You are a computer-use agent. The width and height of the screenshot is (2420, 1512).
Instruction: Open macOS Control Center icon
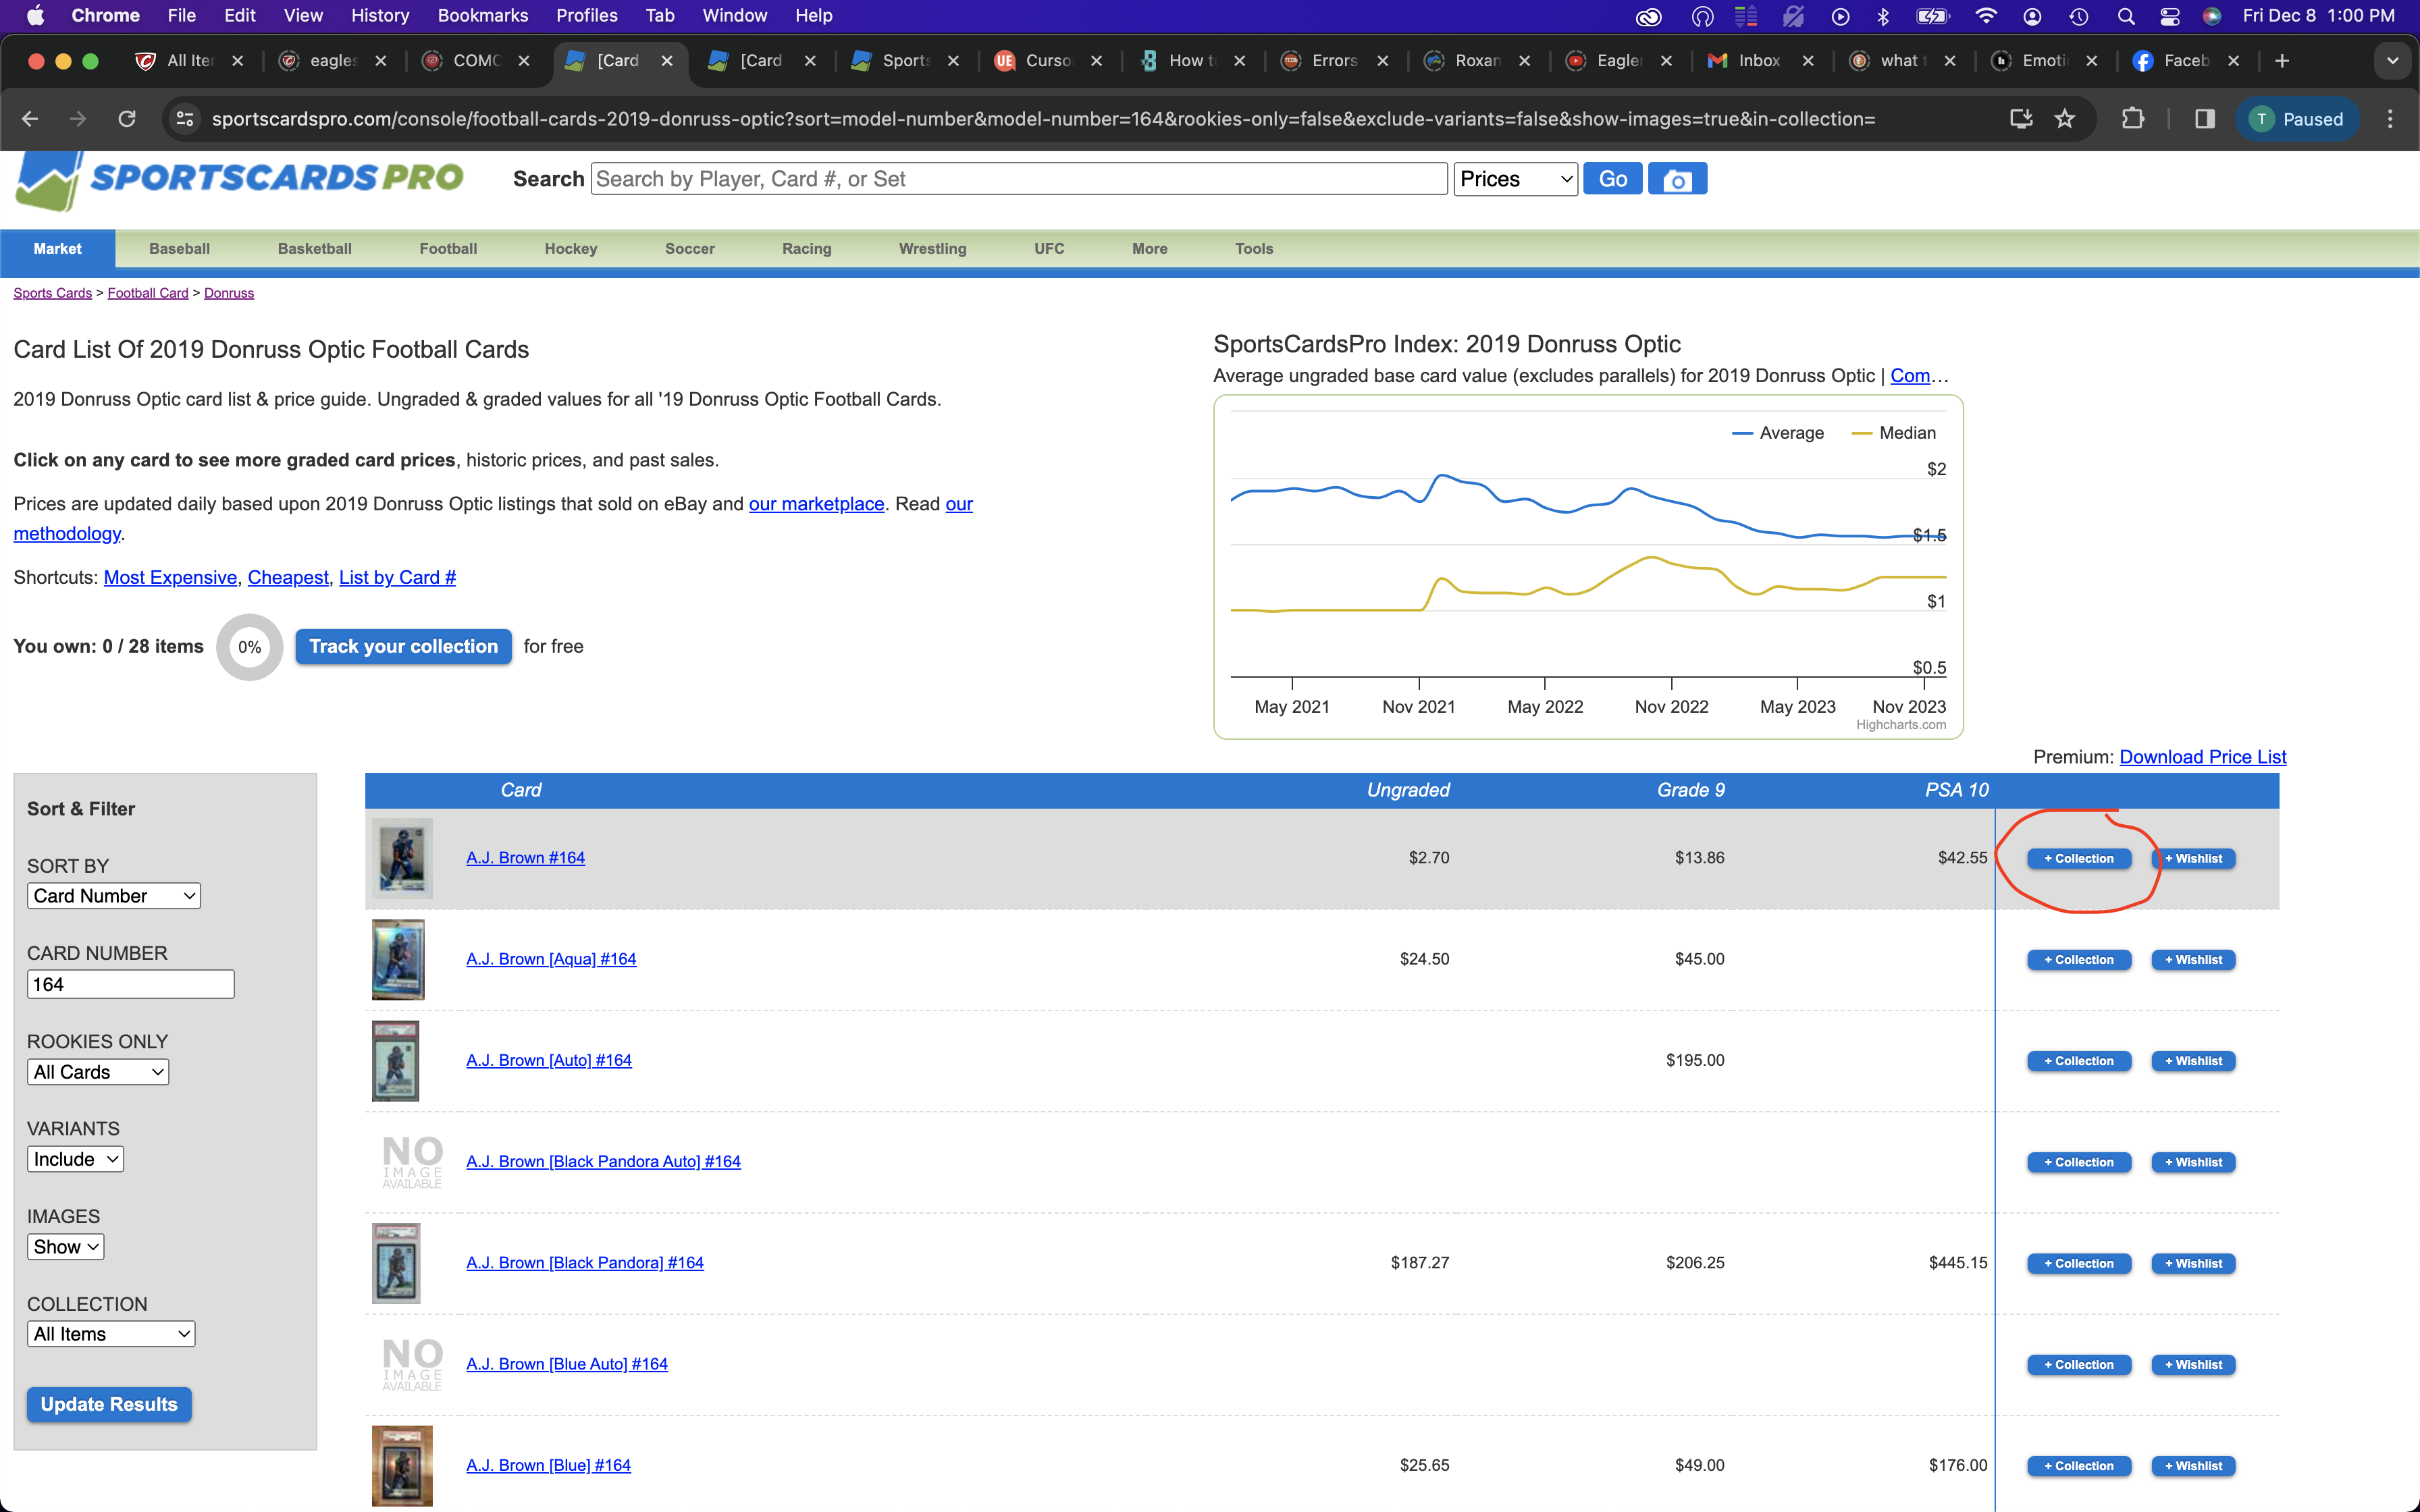click(2169, 15)
